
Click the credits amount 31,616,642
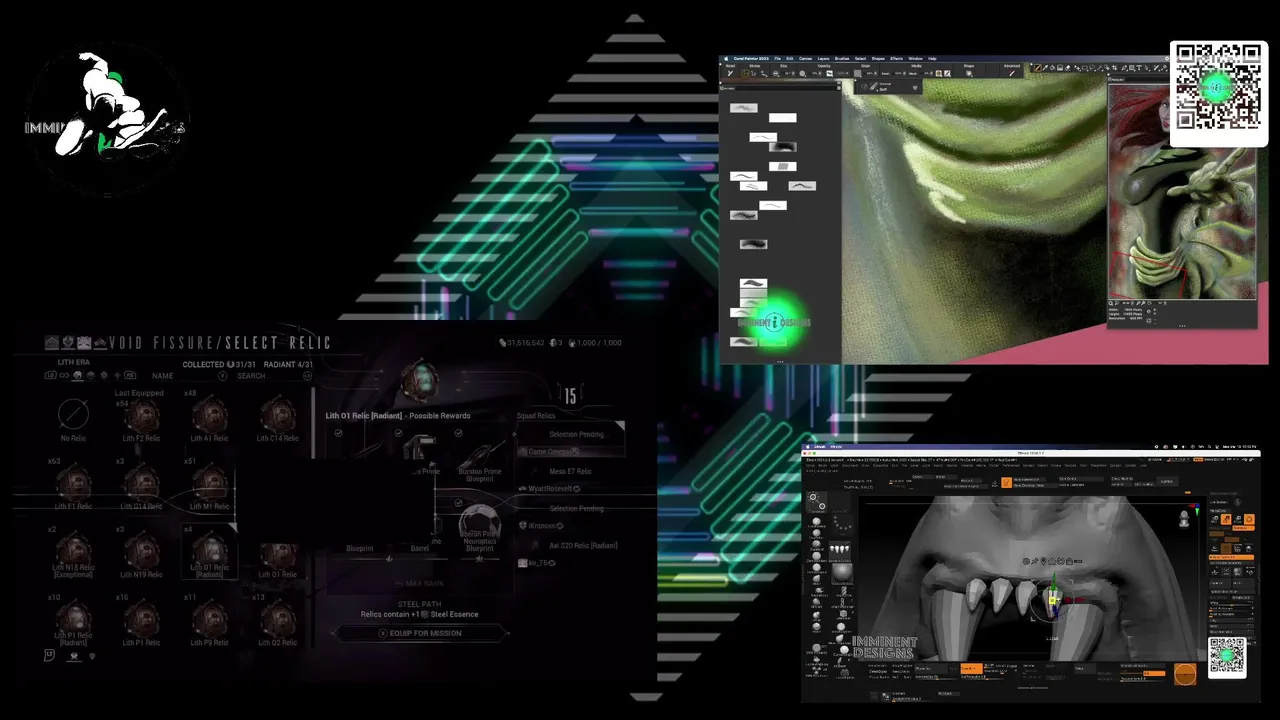pyautogui.click(x=525, y=343)
